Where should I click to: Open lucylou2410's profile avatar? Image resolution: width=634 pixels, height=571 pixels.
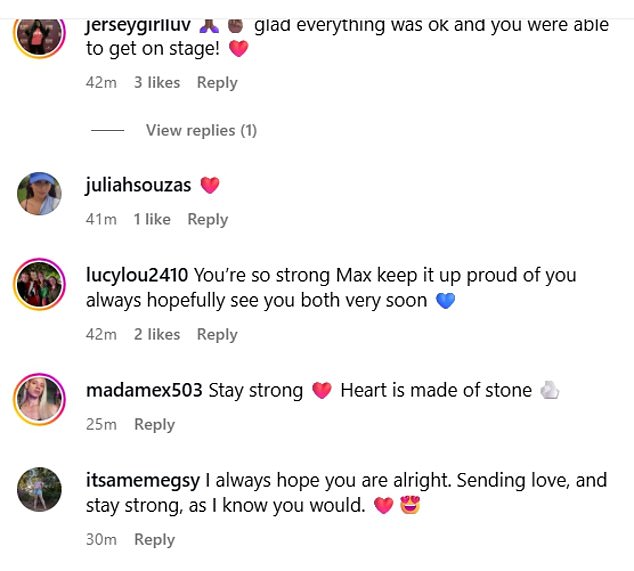pos(40,286)
